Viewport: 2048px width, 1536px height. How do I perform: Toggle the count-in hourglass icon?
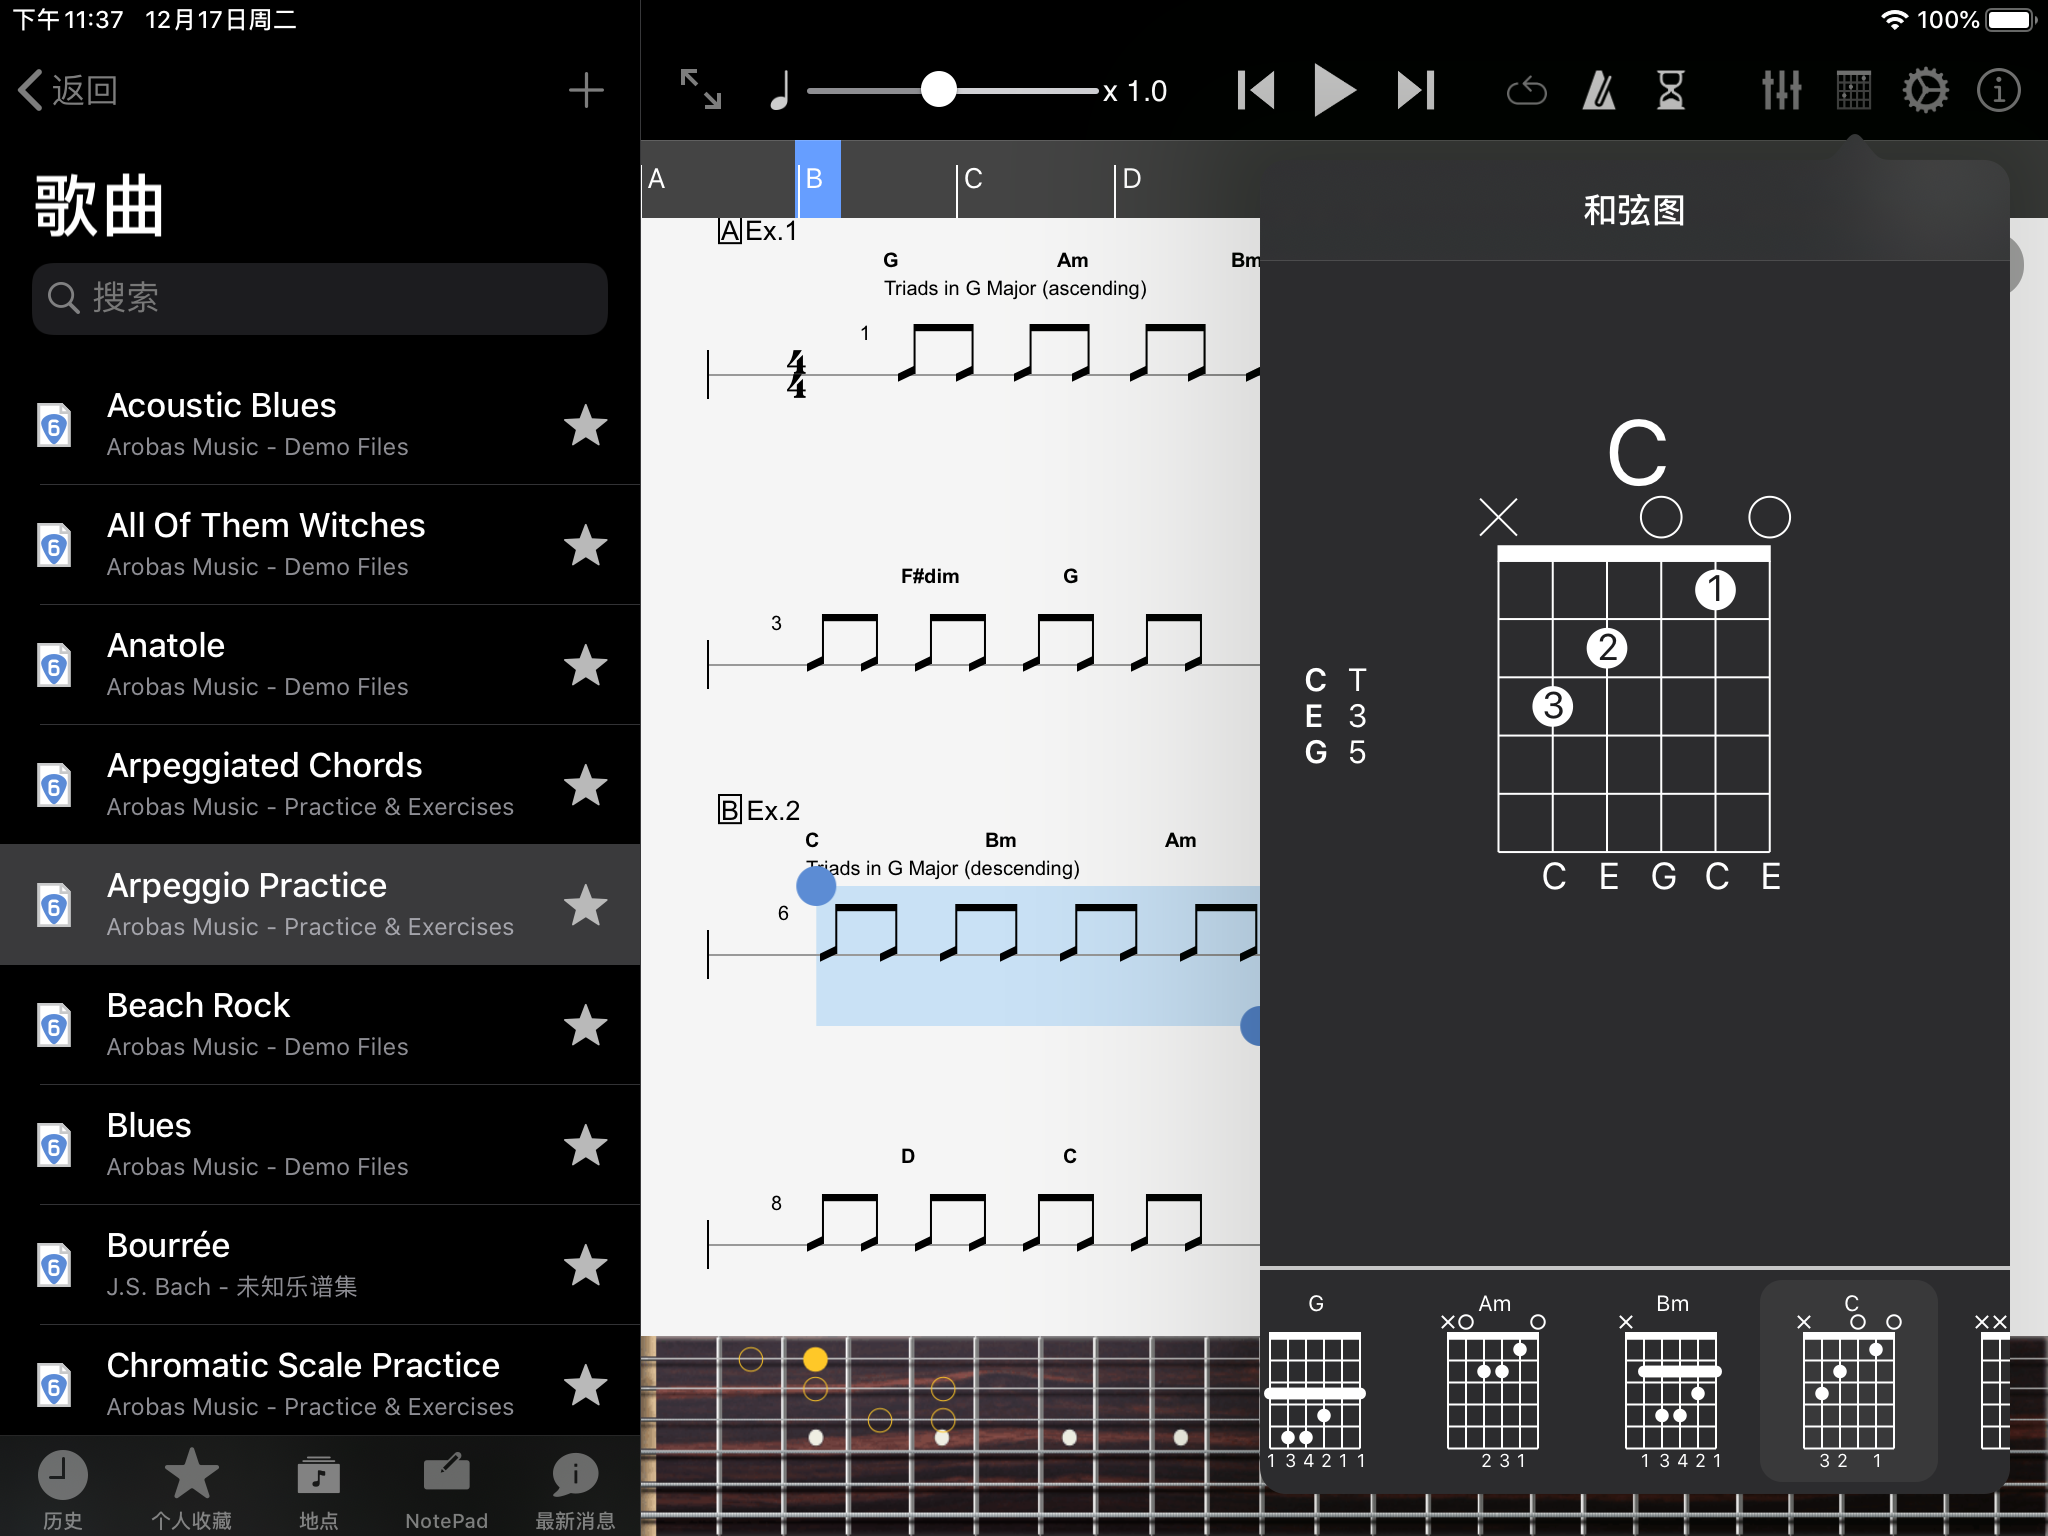point(1671,91)
